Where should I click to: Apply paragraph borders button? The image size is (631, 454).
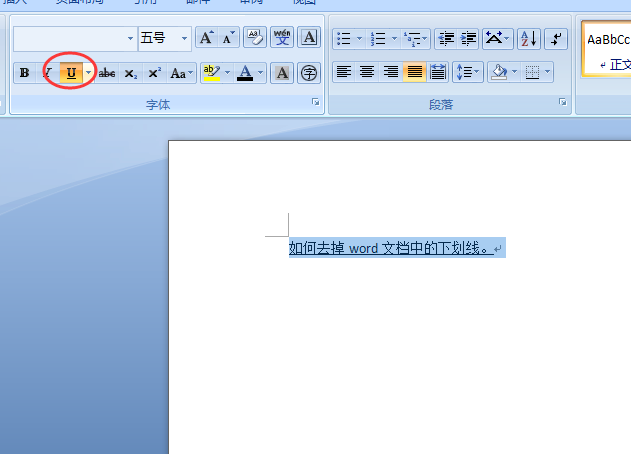pyautogui.click(x=532, y=72)
